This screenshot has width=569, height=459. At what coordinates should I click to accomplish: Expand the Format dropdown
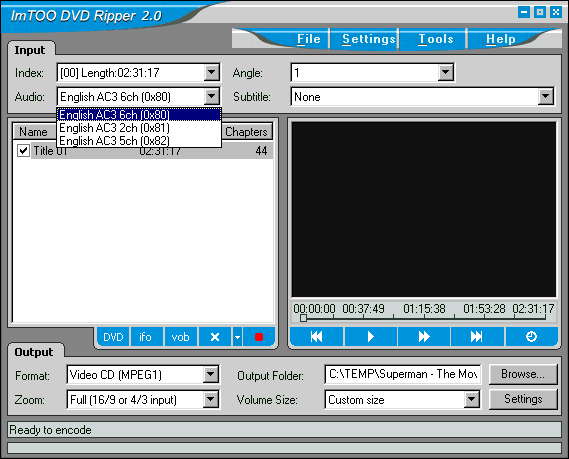click(210, 374)
